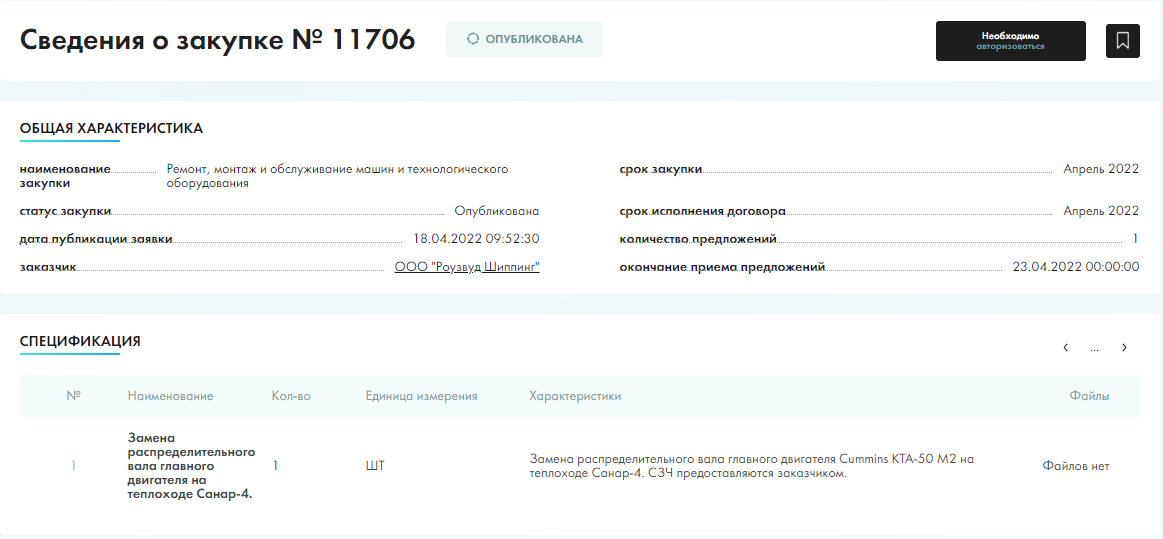Click the 'Файлов нет' cell
This screenshot has height=539, width=1163.
[x=1076, y=466]
